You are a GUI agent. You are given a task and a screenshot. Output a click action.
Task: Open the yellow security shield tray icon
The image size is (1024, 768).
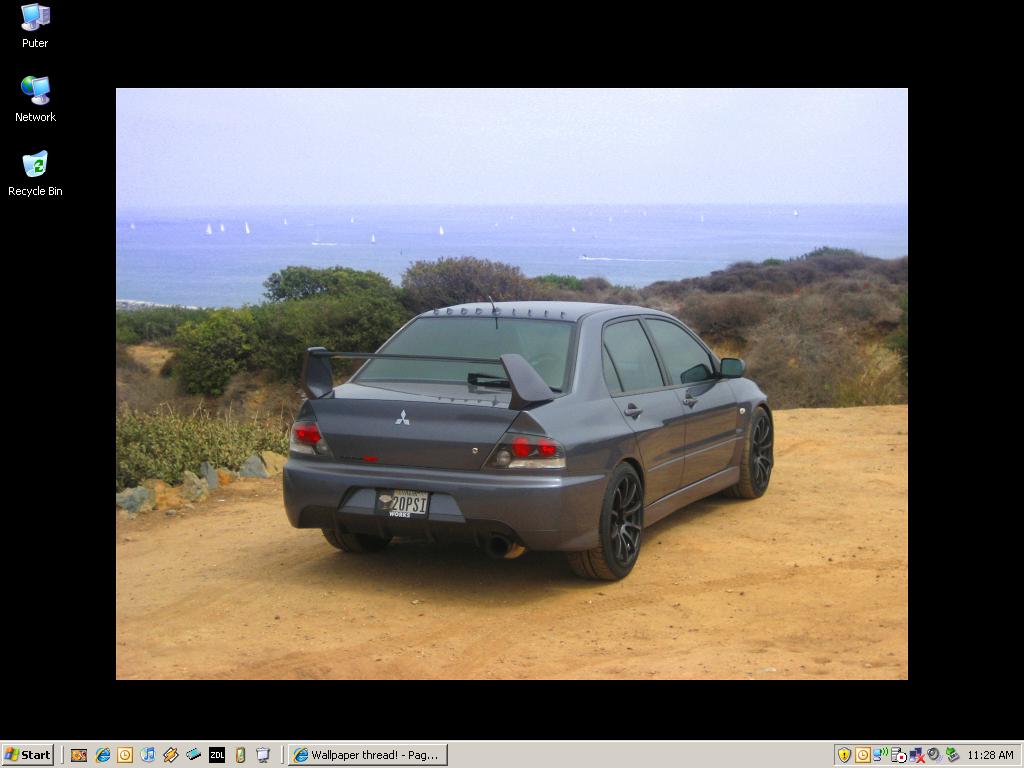(844, 755)
